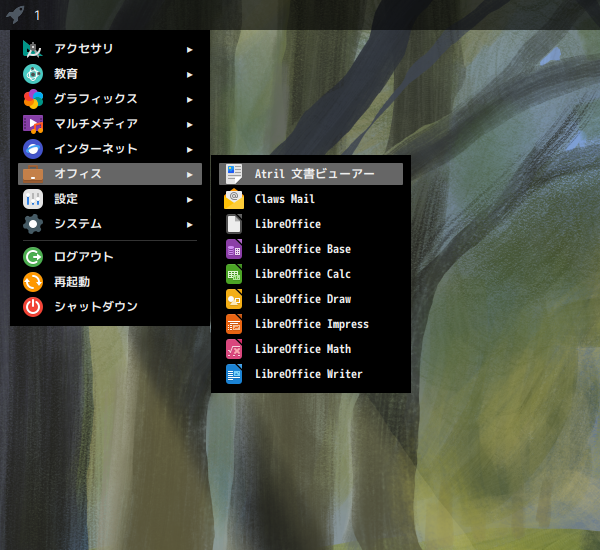Click the Atril document viewer icon

tap(234, 174)
